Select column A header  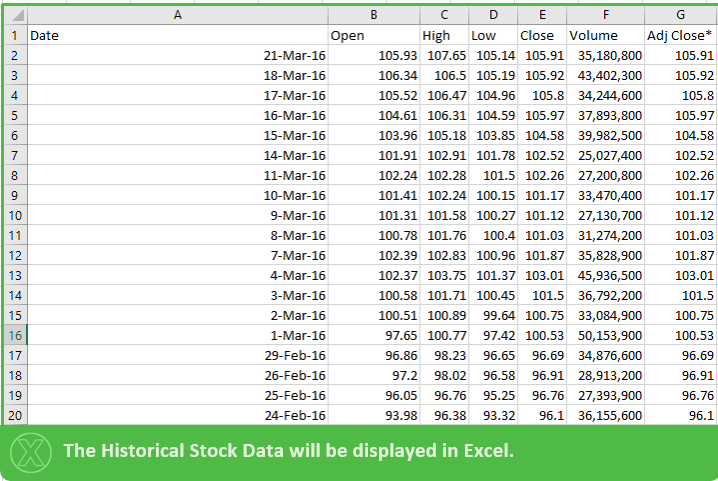[178, 15]
